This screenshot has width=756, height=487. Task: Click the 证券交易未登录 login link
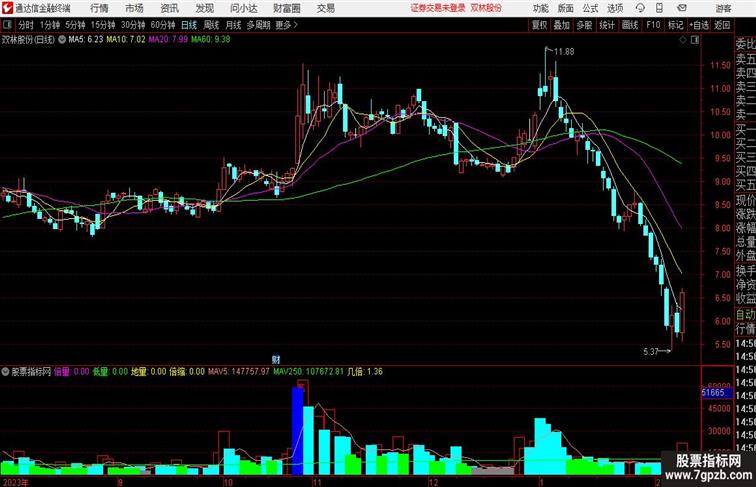pos(437,8)
